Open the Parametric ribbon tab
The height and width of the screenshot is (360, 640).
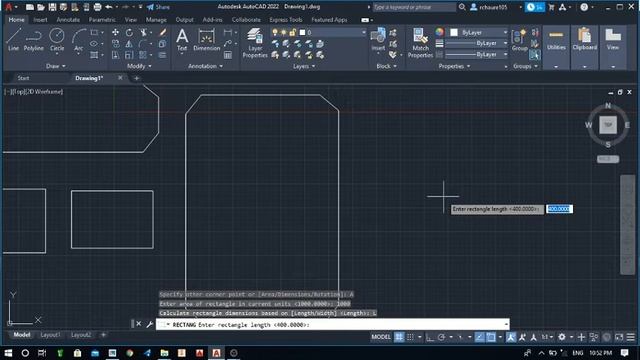[x=102, y=20]
